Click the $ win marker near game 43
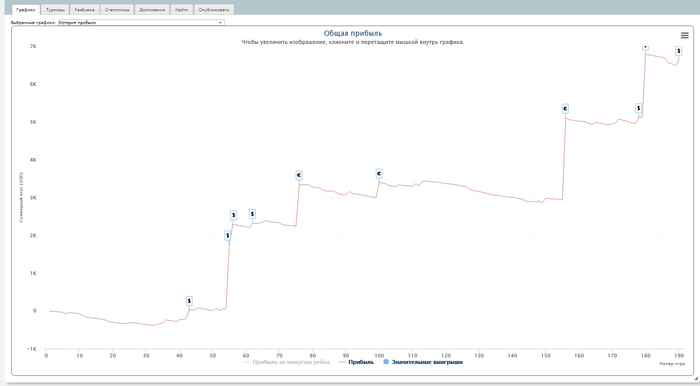 click(189, 301)
